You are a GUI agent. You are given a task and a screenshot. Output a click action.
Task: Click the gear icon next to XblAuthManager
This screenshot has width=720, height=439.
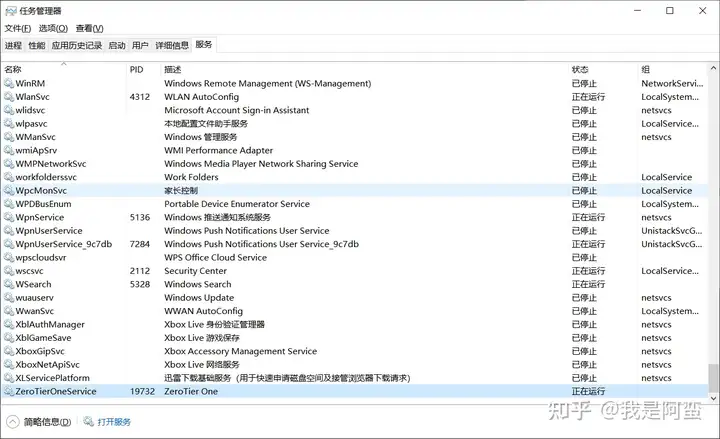(9, 324)
